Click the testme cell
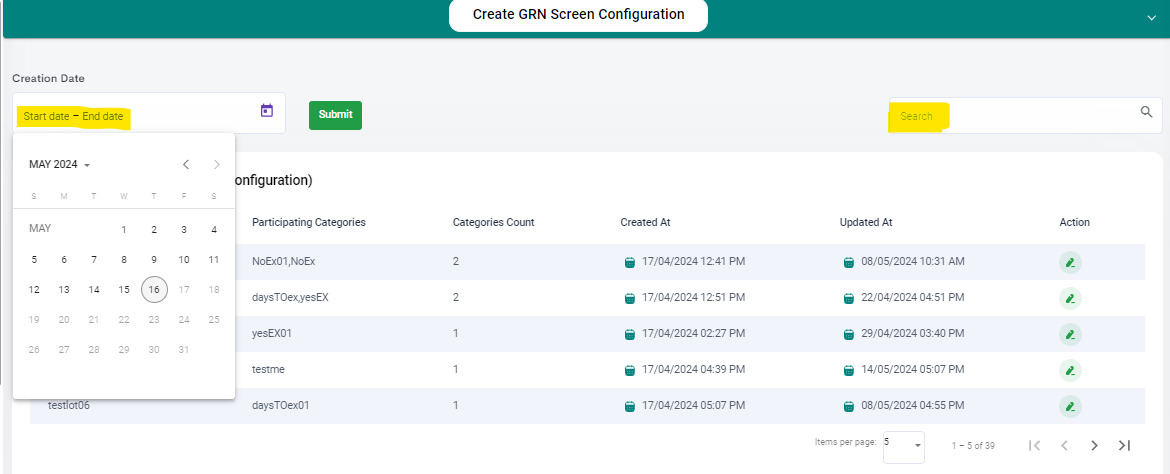Screen dimensions: 1170x474 click(269, 369)
